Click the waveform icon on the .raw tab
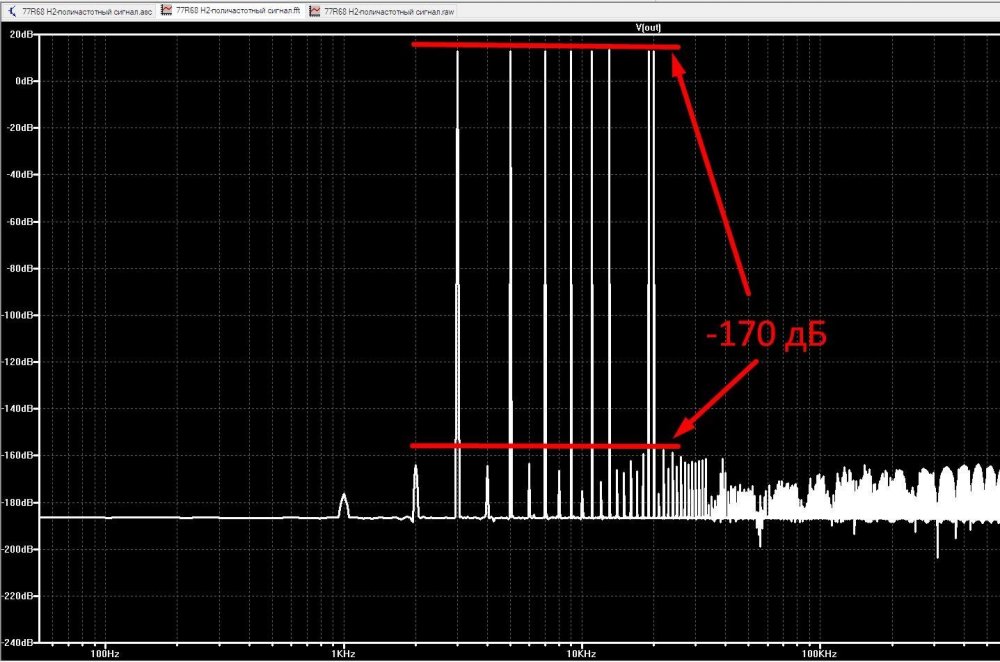1000x662 pixels. click(x=316, y=10)
